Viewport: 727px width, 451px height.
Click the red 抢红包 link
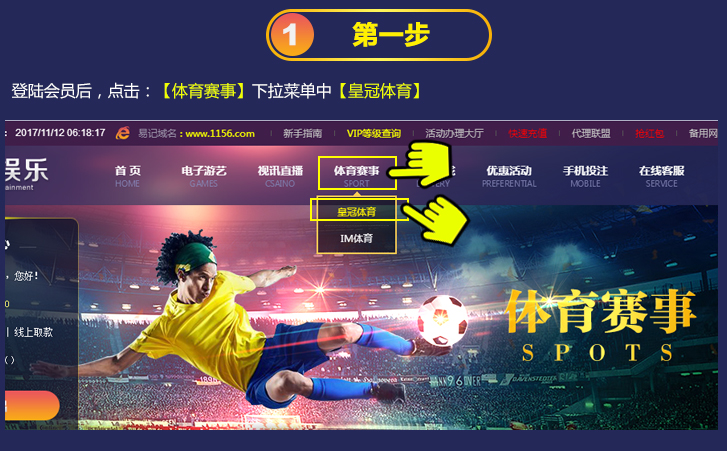pyautogui.click(x=649, y=133)
